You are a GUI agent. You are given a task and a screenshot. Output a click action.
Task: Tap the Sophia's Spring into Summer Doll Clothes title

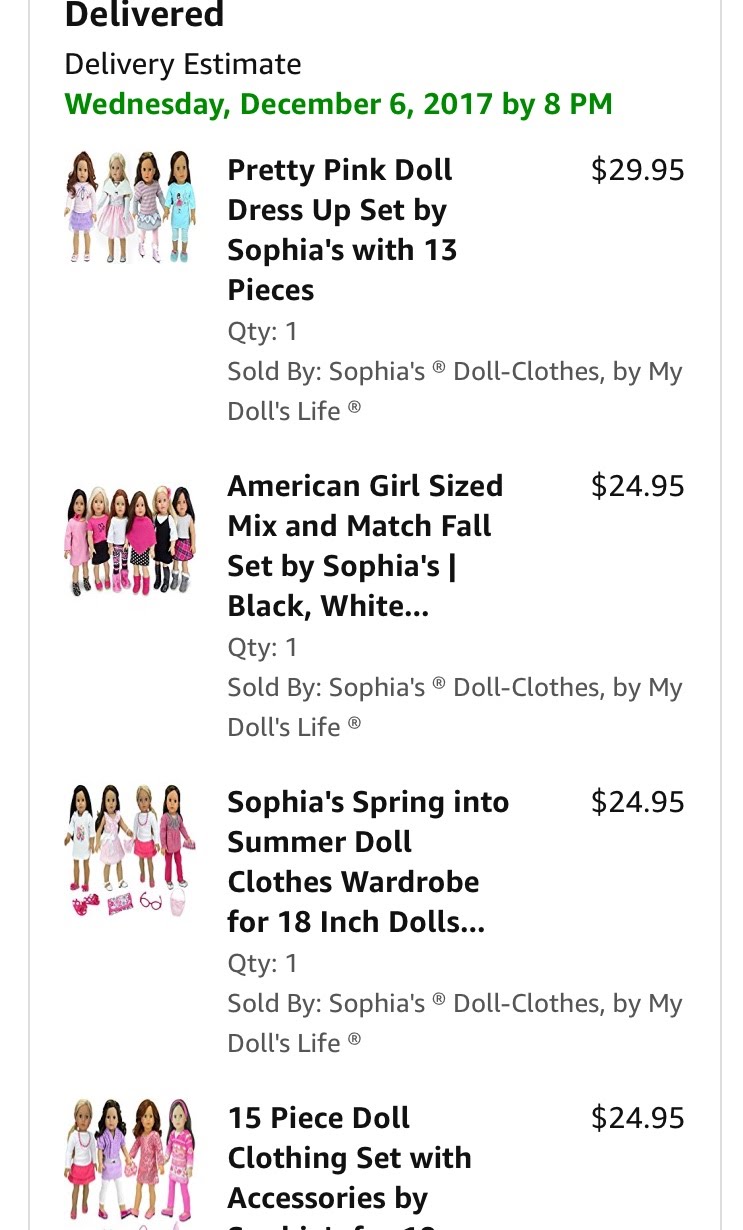click(368, 862)
